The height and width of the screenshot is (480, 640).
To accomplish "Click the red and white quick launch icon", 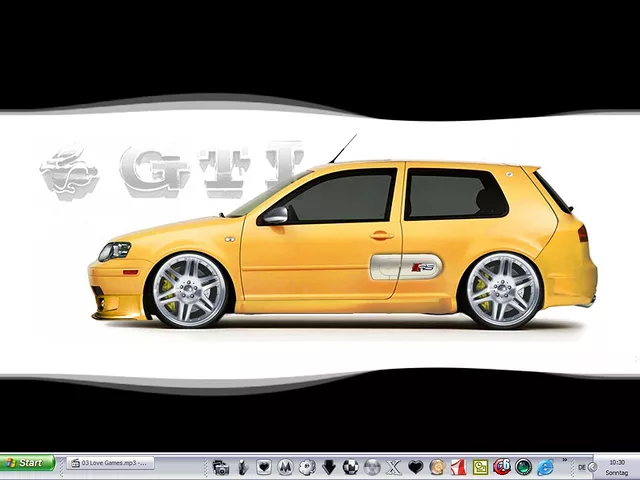I will click(x=458, y=467).
